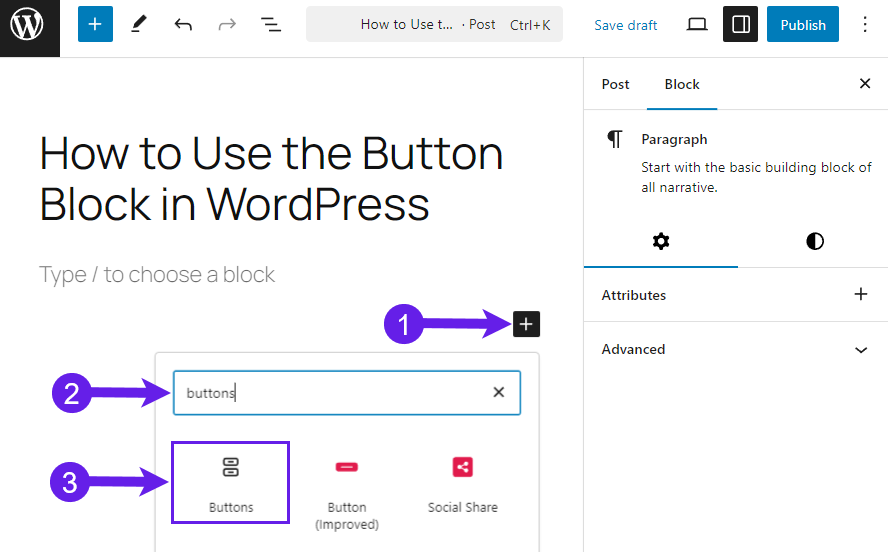Click the Publish button

click(802, 24)
